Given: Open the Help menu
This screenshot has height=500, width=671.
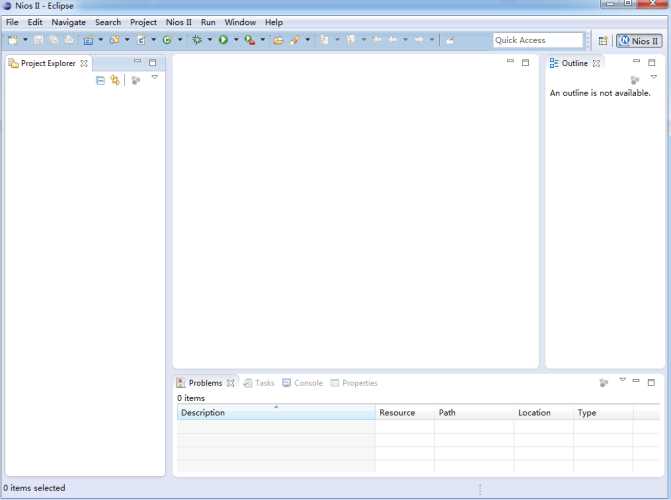Looking at the screenshot, I should point(273,22).
